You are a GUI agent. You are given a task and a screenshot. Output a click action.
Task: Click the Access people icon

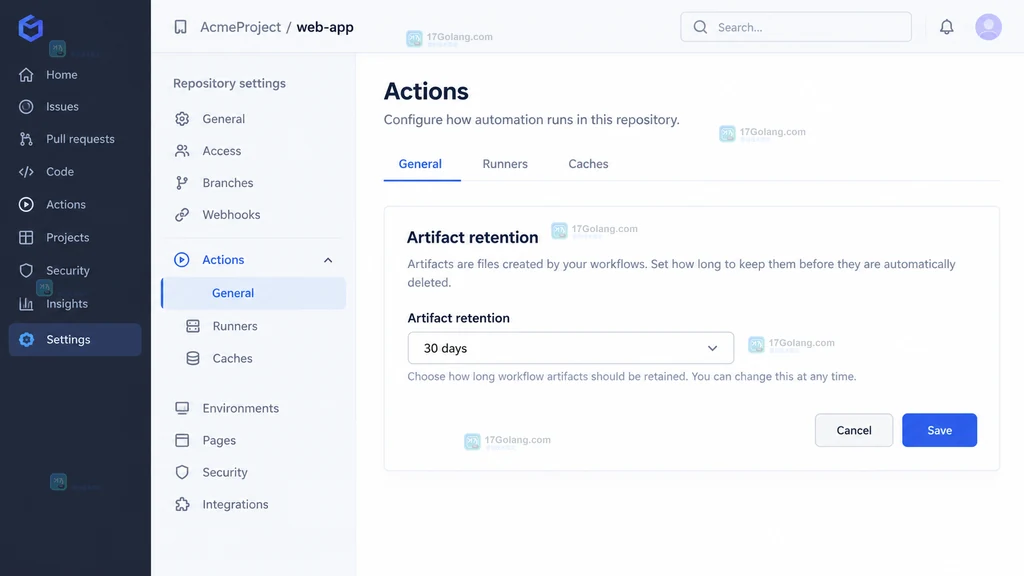182,151
